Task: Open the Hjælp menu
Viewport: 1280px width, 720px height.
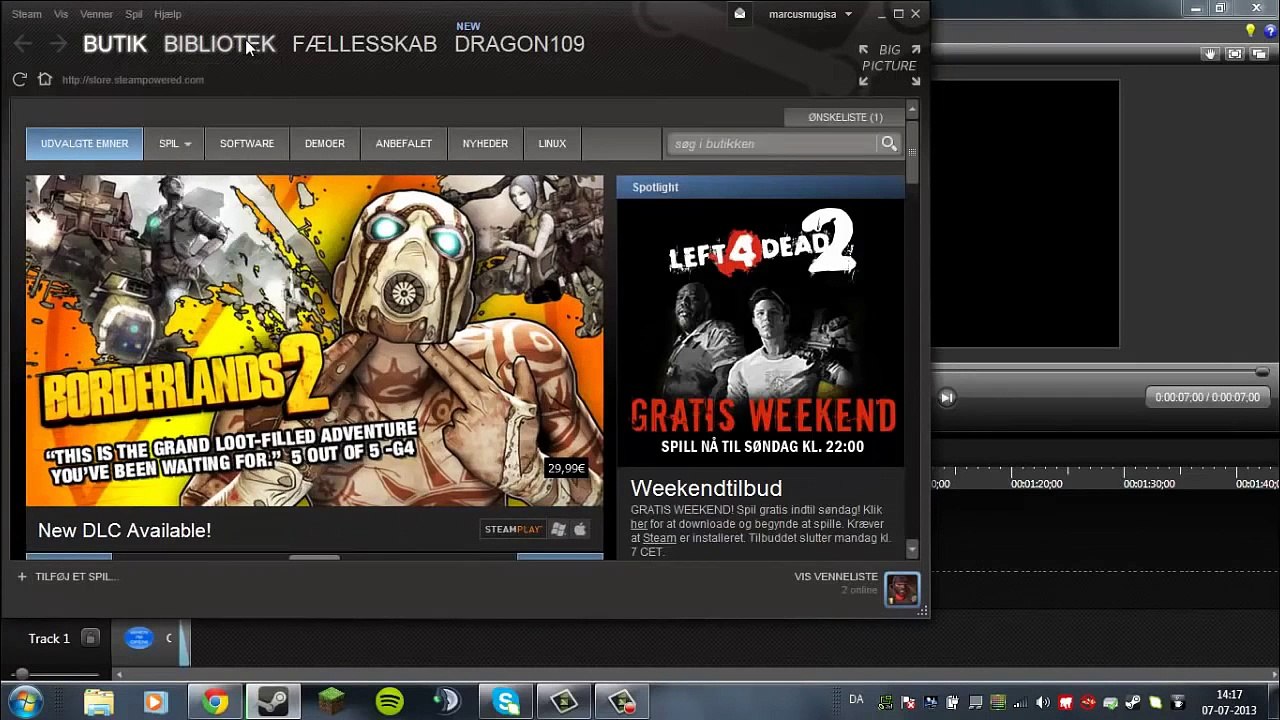Action: (168, 14)
